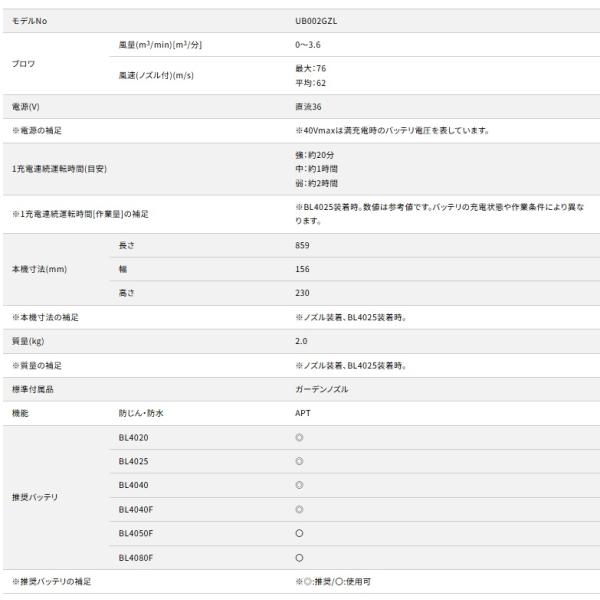600x600 pixels.
Task: Select the 風量 airflow value 0～3.6
Action: click(307, 44)
